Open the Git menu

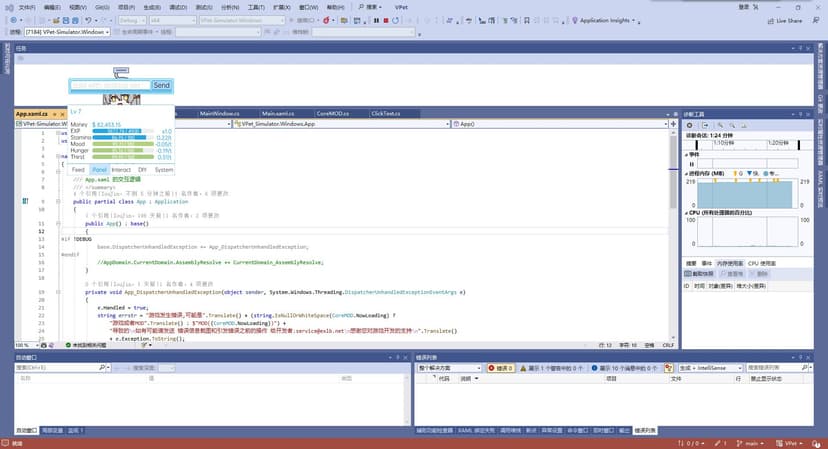tap(102, 7)
